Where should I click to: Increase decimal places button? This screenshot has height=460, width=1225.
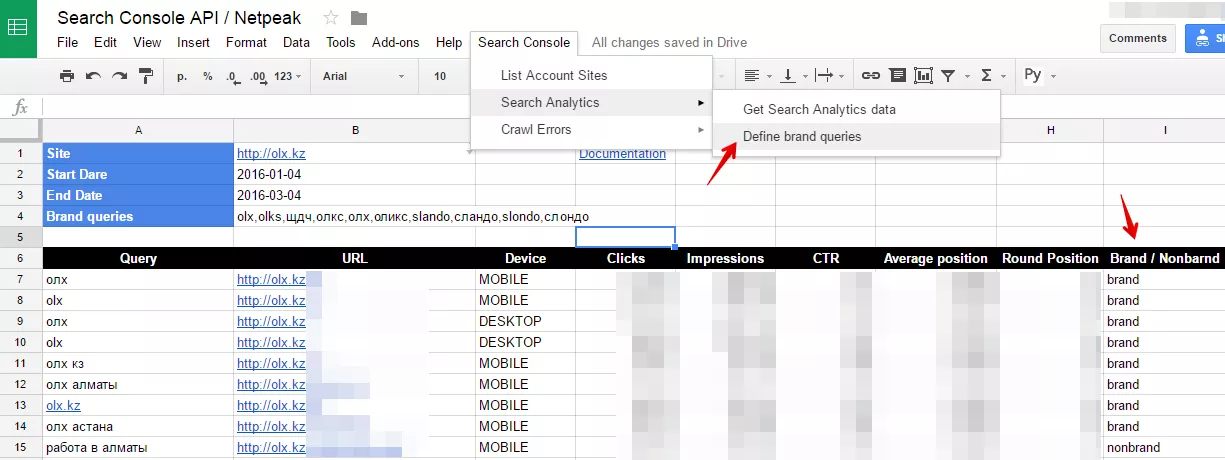(x=259, y=76)
